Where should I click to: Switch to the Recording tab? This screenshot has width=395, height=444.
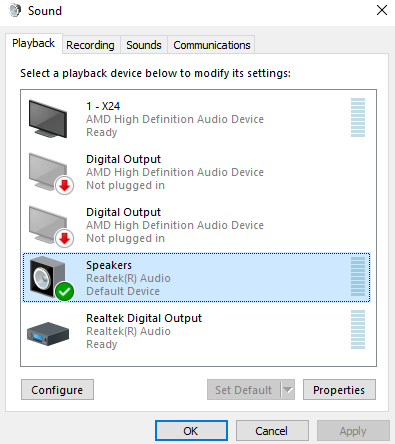[90, 45]
